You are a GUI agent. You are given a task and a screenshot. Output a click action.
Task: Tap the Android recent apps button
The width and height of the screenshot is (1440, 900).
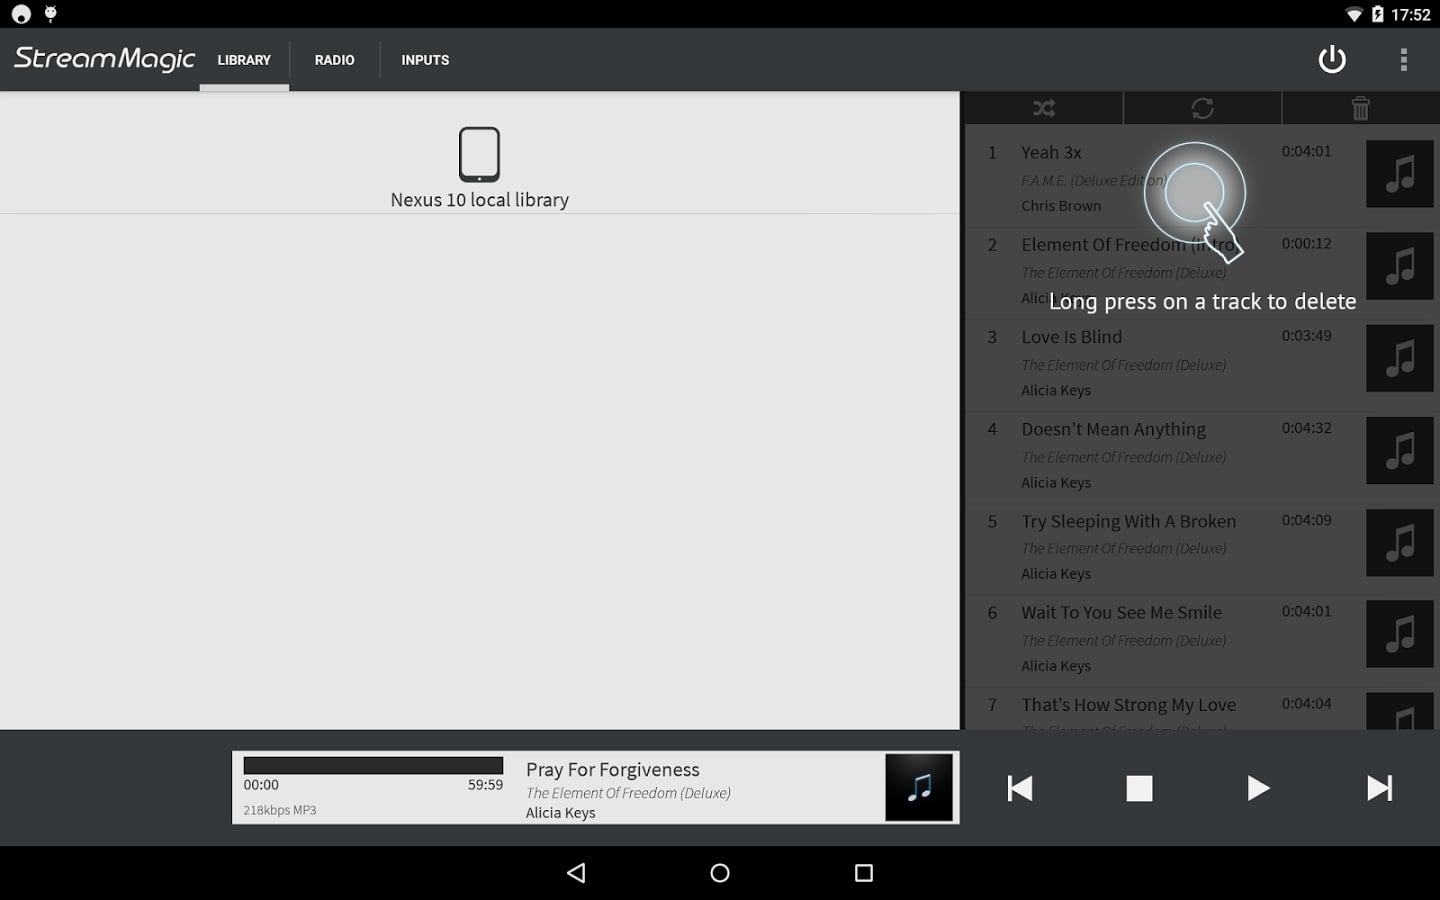864,873
